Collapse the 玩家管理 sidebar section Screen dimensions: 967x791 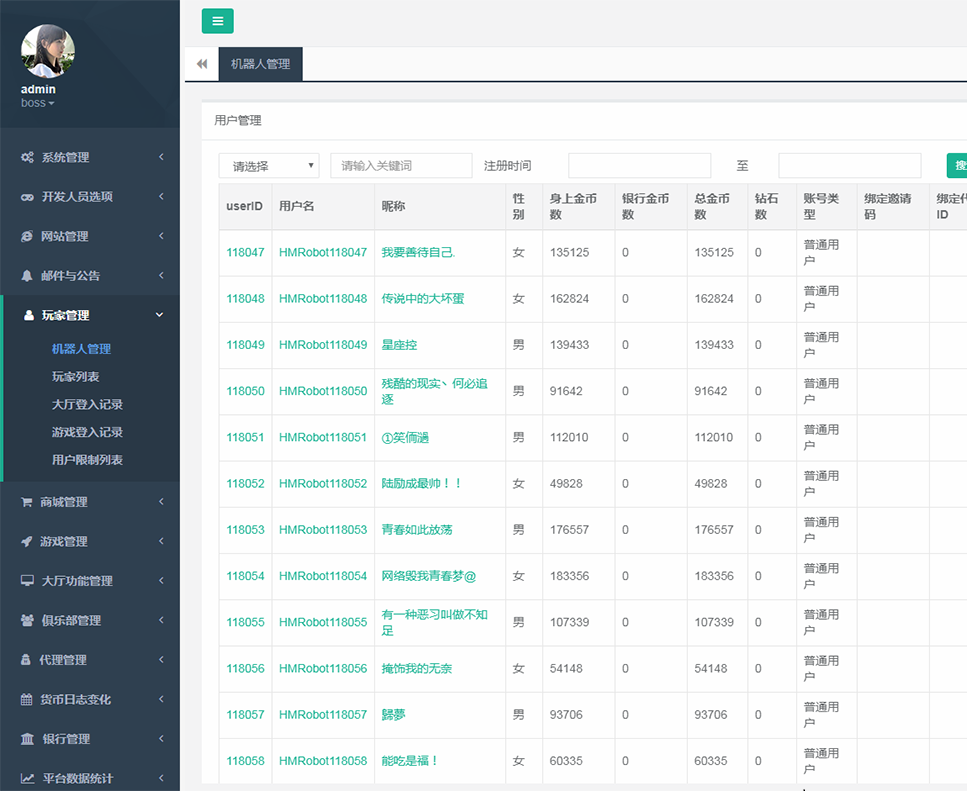click(x=90, y=315)
